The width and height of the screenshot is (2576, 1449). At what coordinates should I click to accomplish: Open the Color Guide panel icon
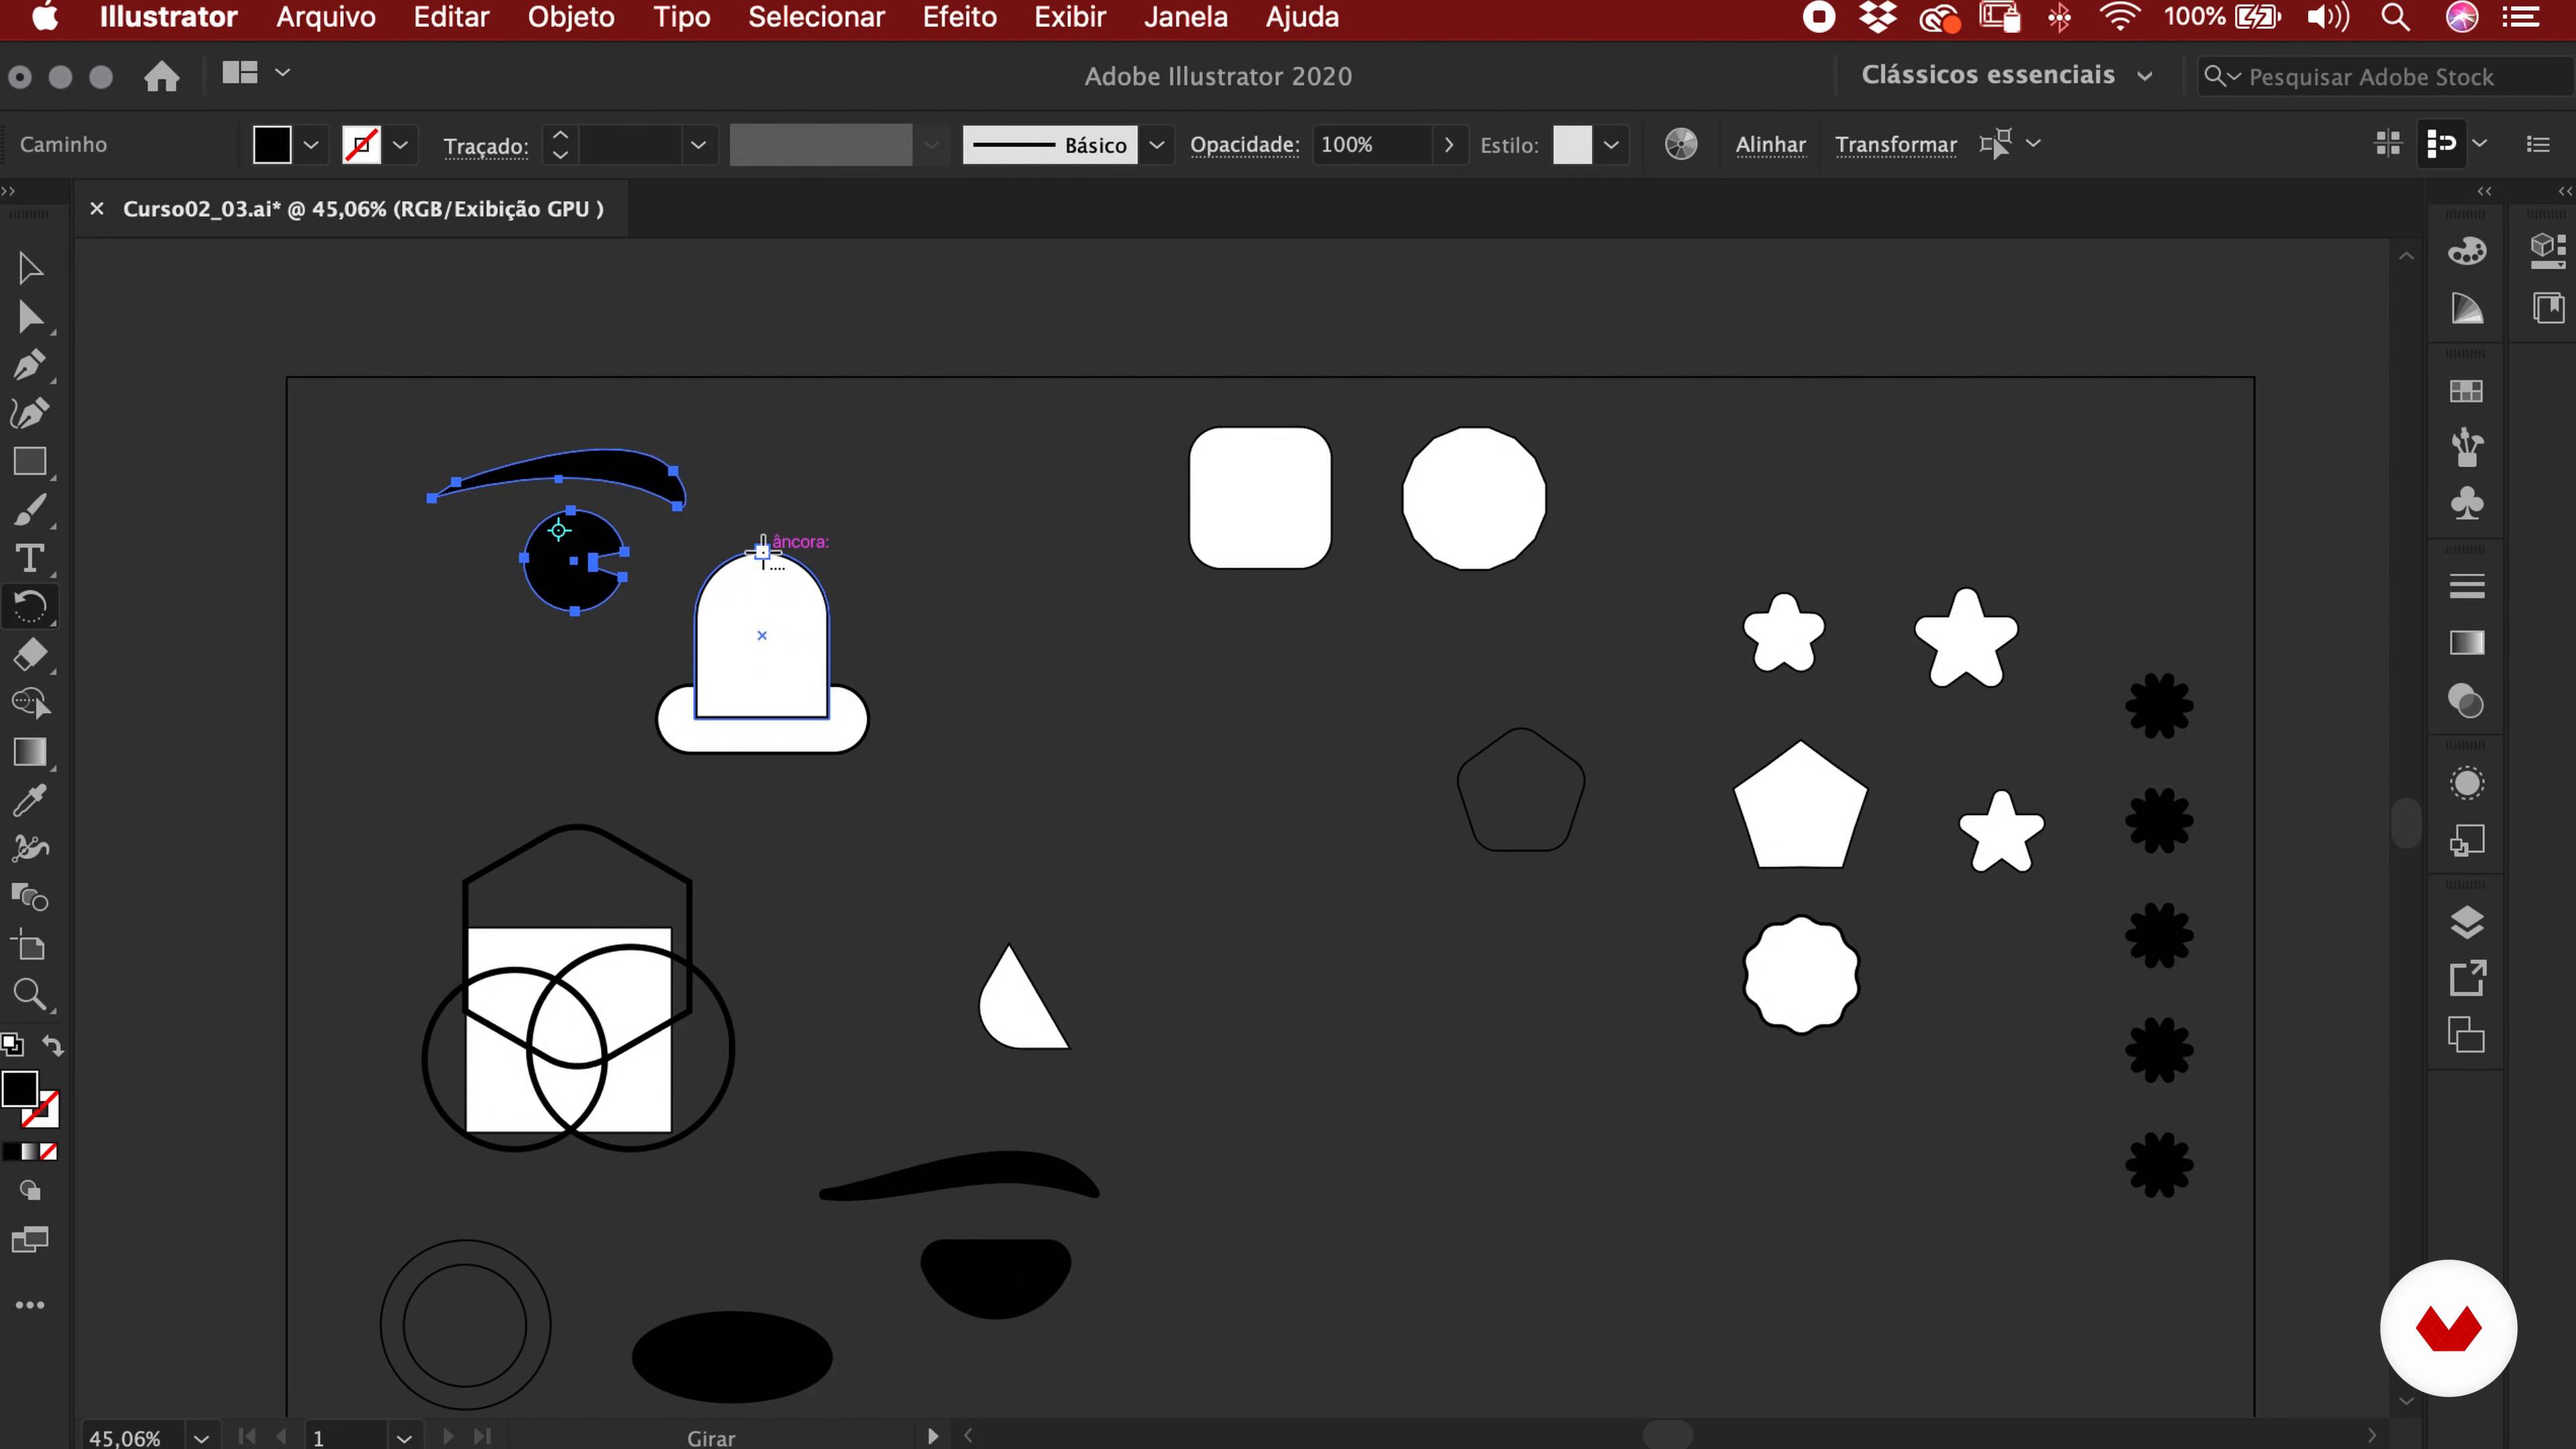point(2466,308)
